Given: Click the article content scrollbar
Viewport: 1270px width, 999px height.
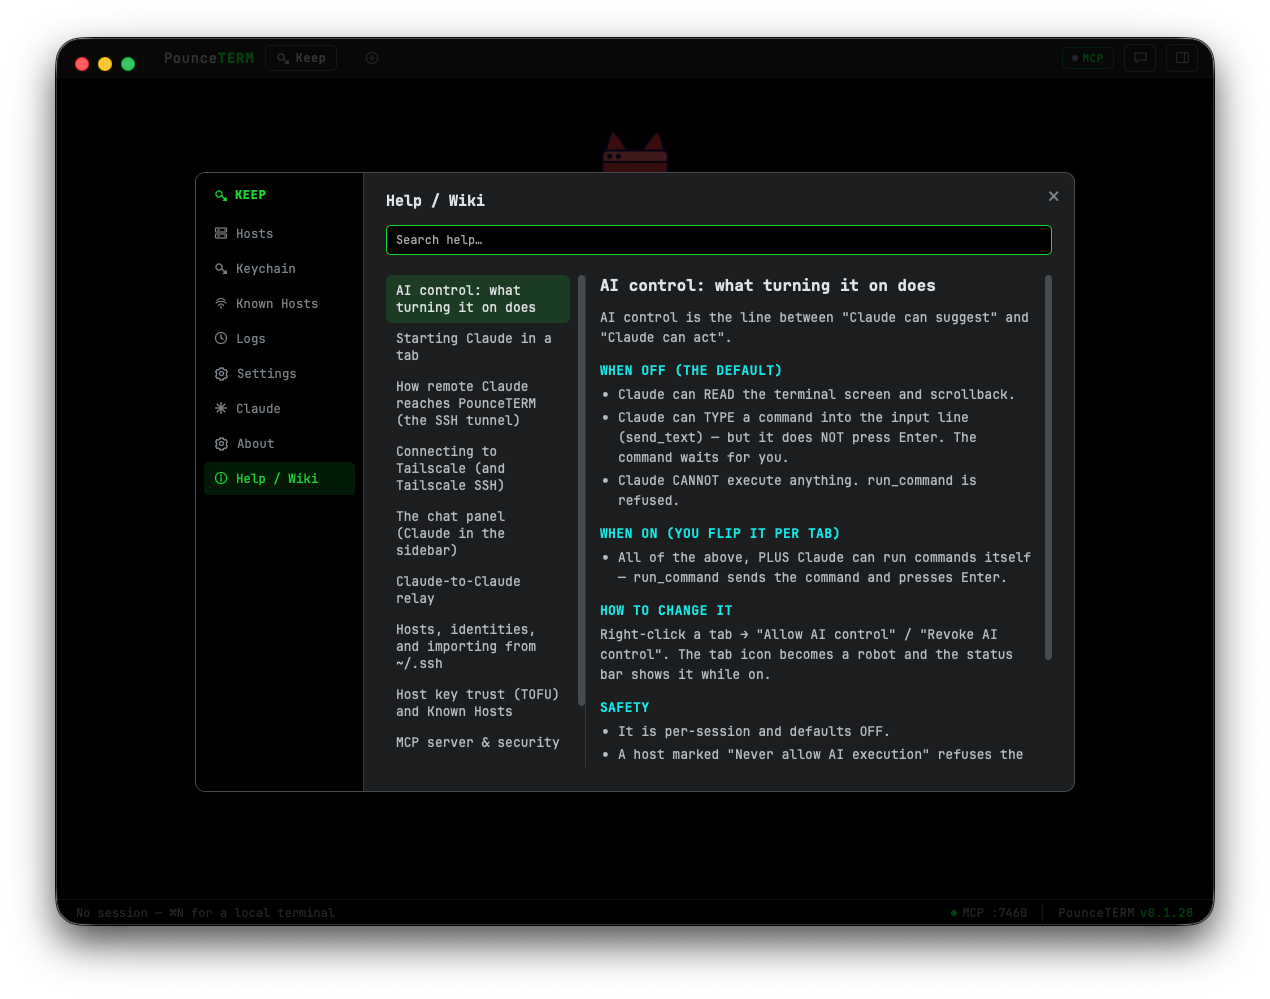Looking at the screenshot, I should (x=1048, y=467).
